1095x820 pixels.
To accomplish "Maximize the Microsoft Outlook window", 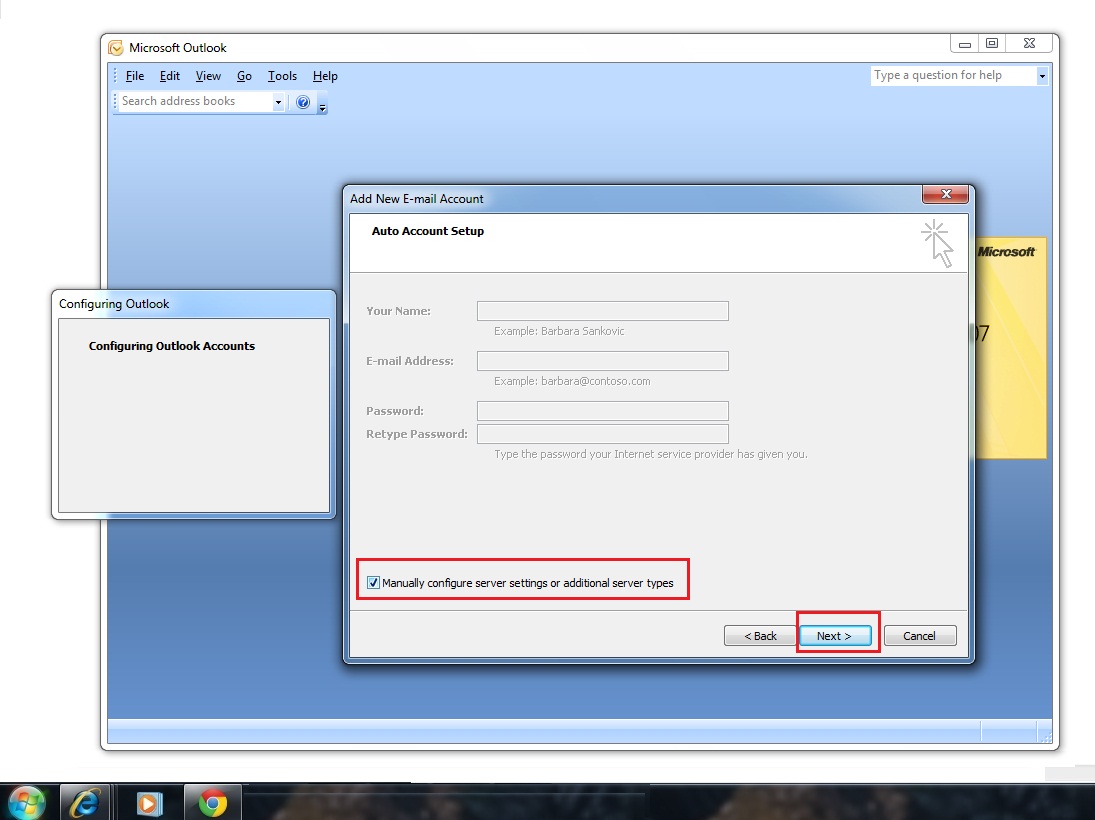I will pyautogui.click(x=992, y=44).
